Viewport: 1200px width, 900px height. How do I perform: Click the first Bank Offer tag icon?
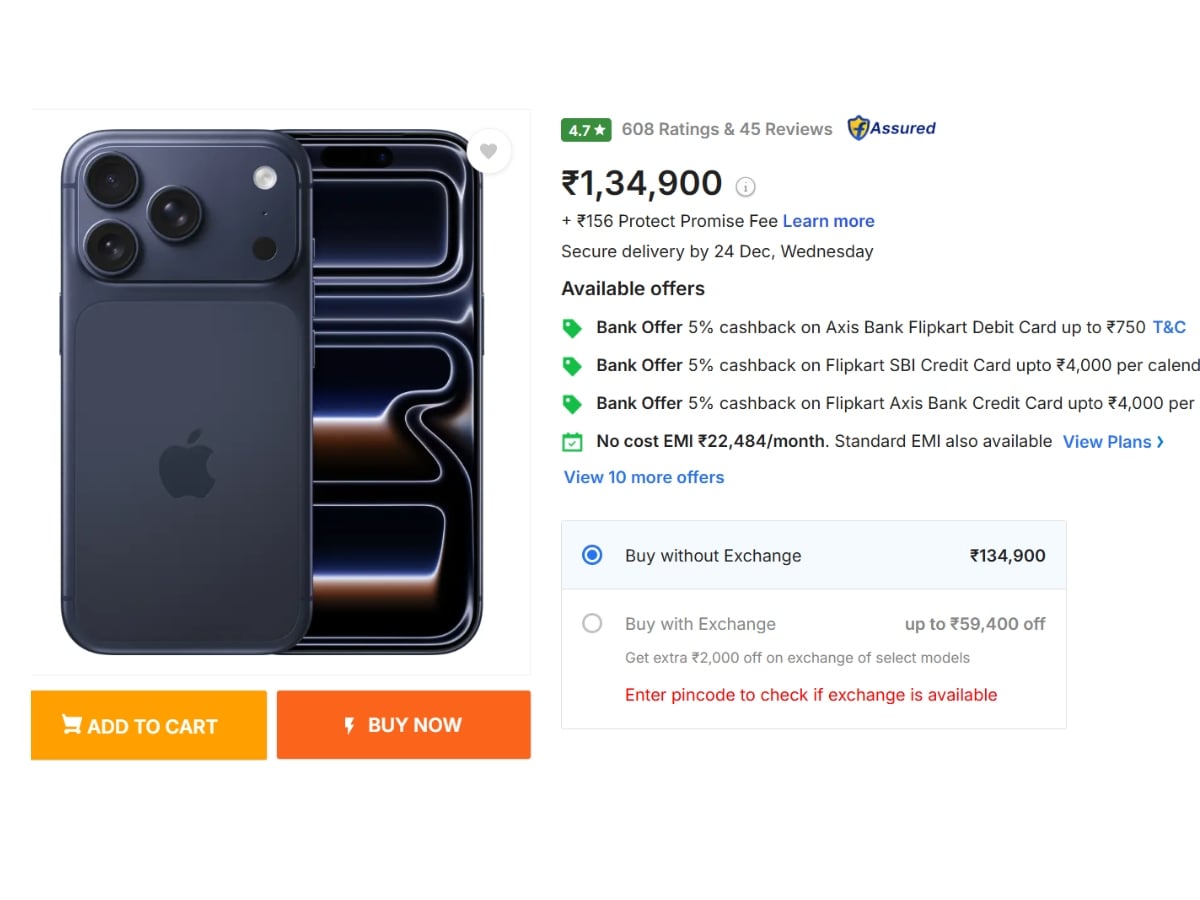(x=572, y=328)
